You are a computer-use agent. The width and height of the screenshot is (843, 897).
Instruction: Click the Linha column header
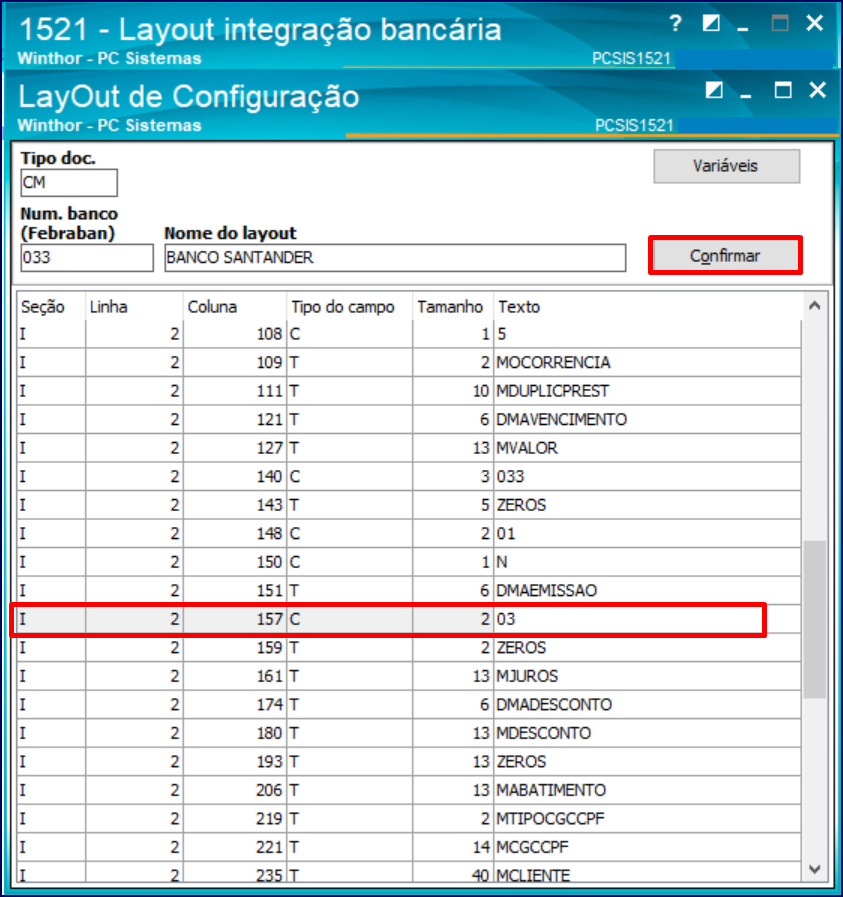[x=134, y=307]
